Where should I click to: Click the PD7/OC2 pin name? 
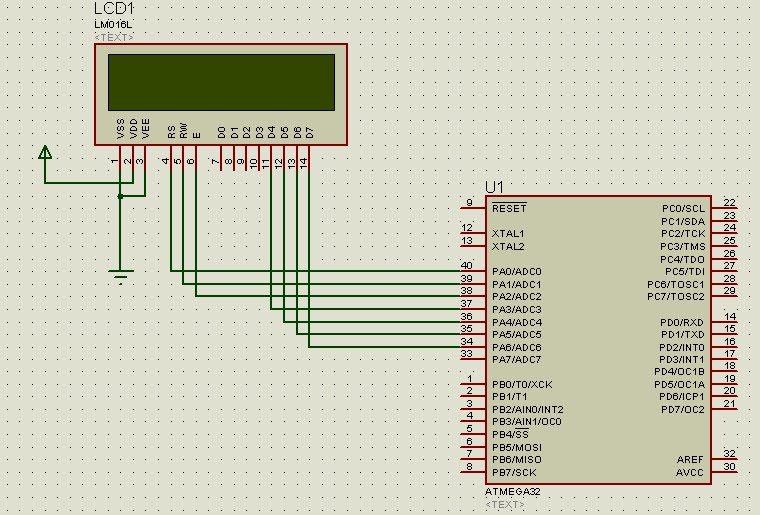[682, 409]
